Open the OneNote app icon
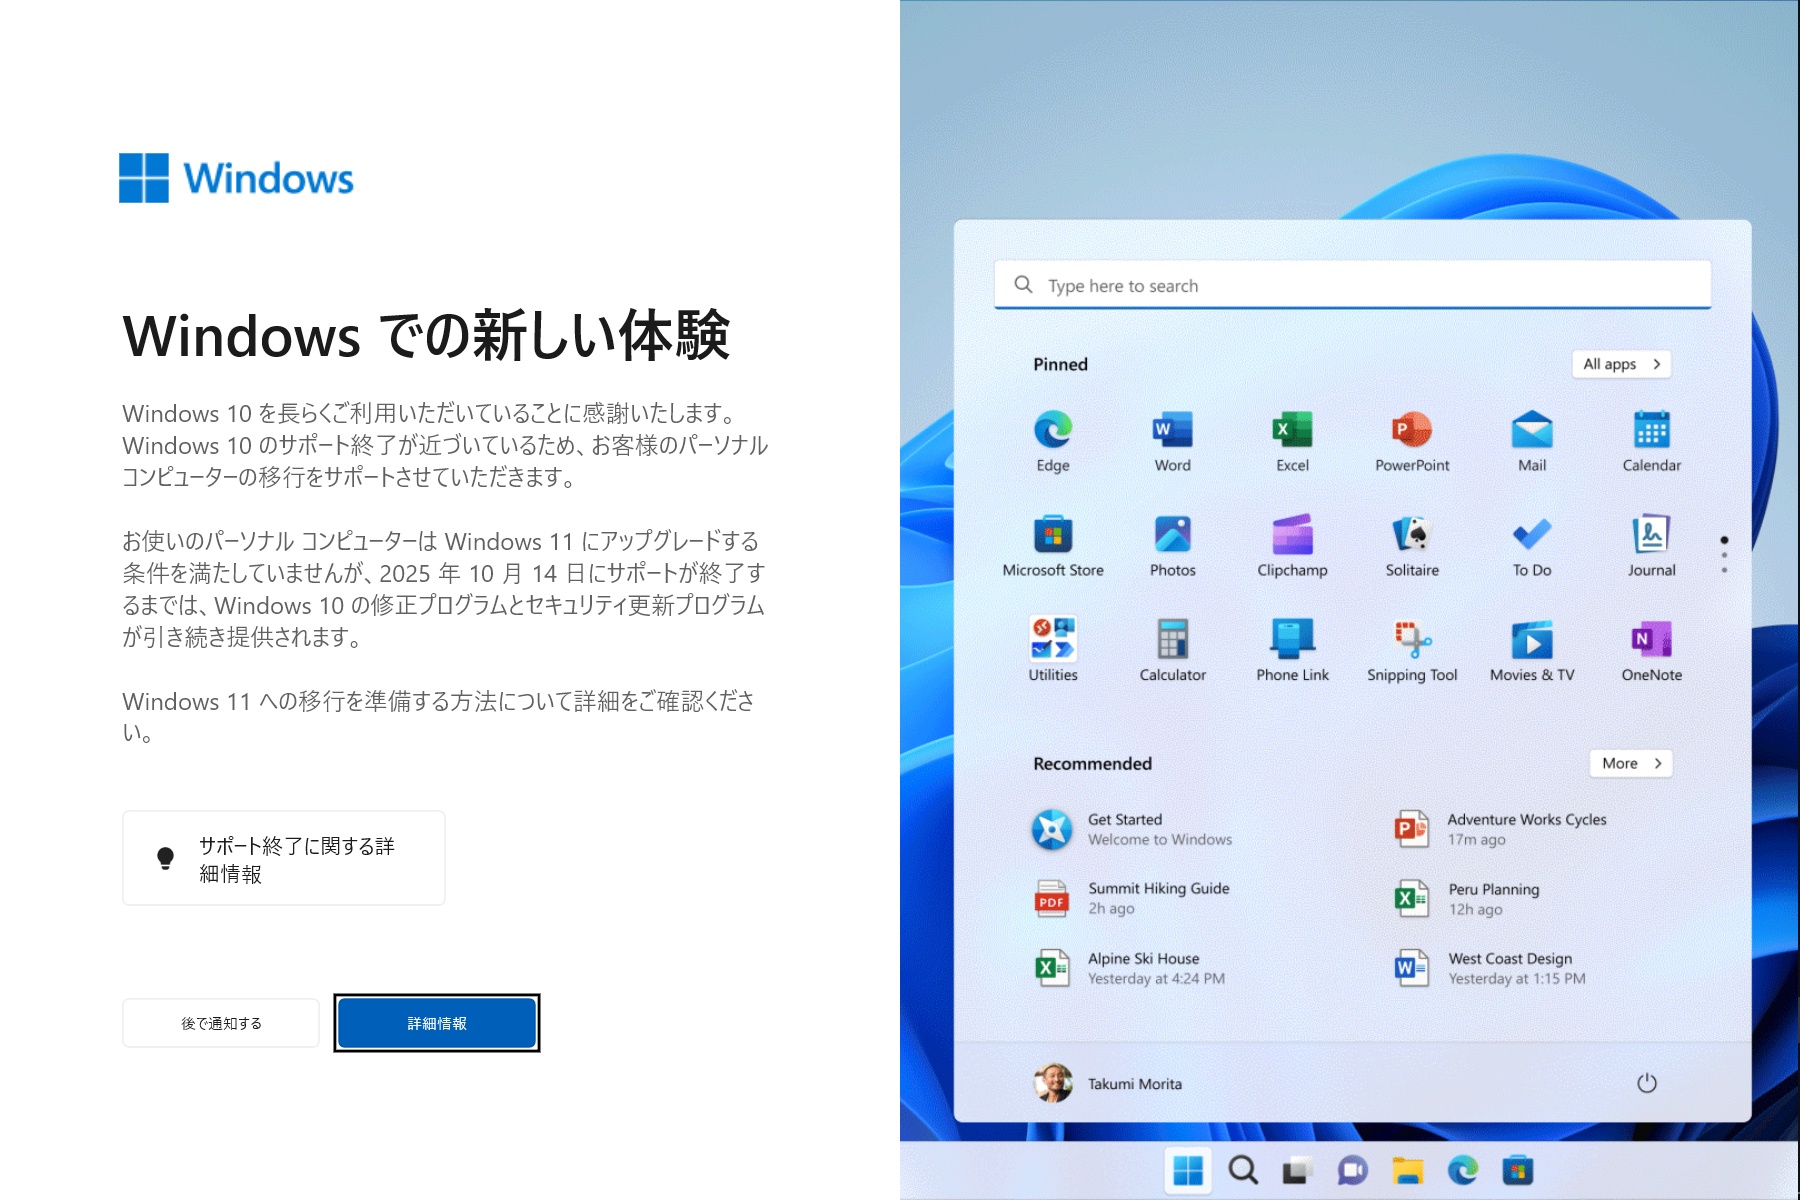The image size is (1800, 1200). (x=1652, y=640)
